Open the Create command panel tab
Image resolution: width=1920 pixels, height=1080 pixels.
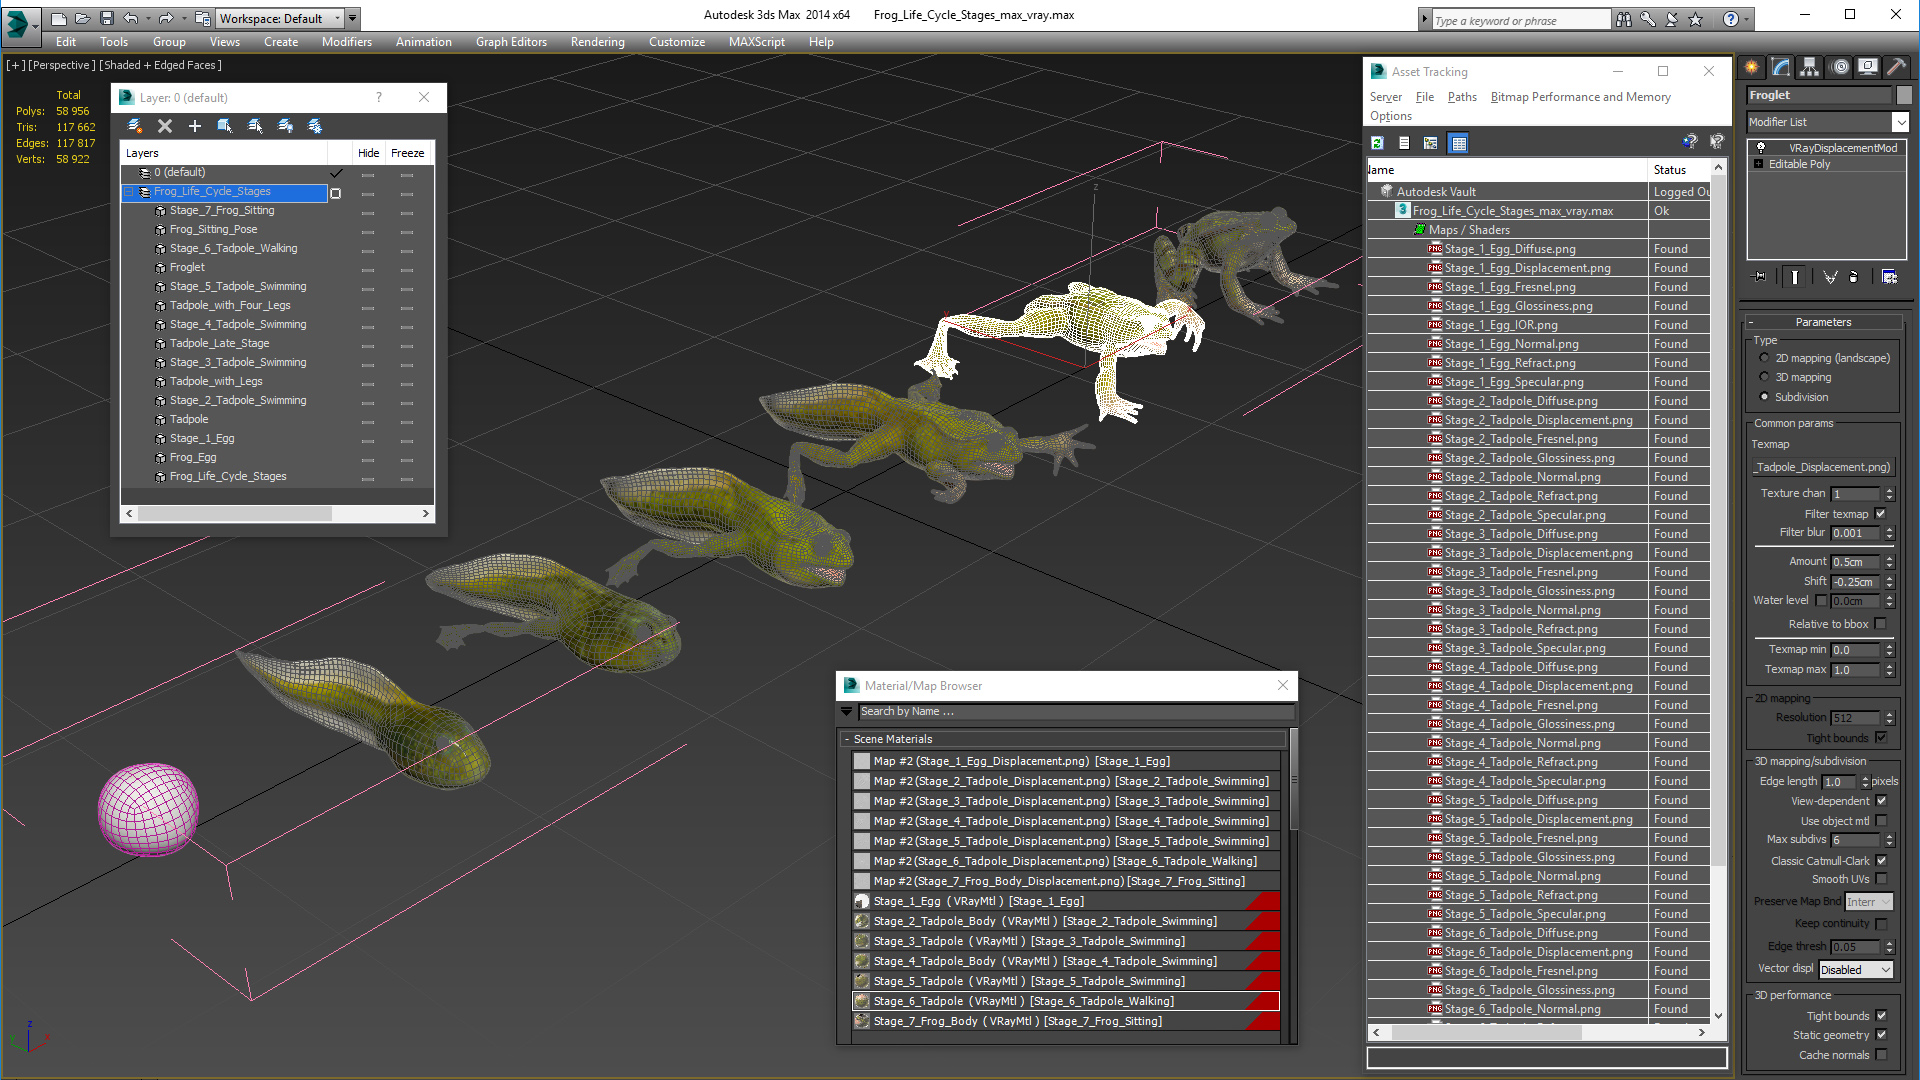pos(1752,67)
